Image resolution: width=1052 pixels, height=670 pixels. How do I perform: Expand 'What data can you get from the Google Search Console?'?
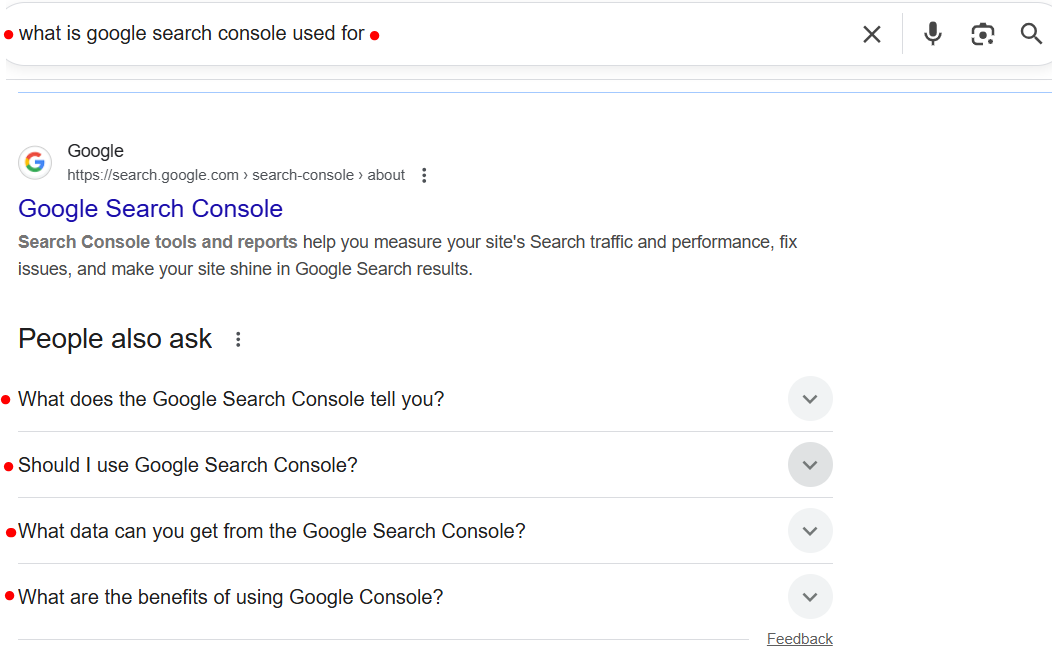coord(810,530)
